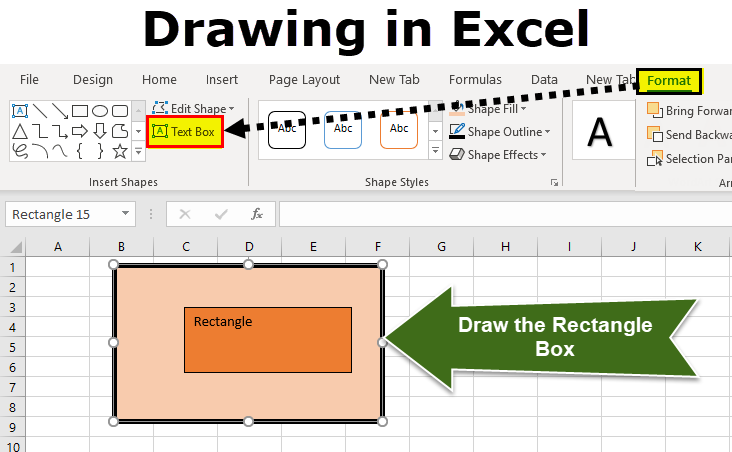732x452 pixels.
Task: Click the highlighted Text Box button
Action: pyautogui.click(x=185, y=131)
